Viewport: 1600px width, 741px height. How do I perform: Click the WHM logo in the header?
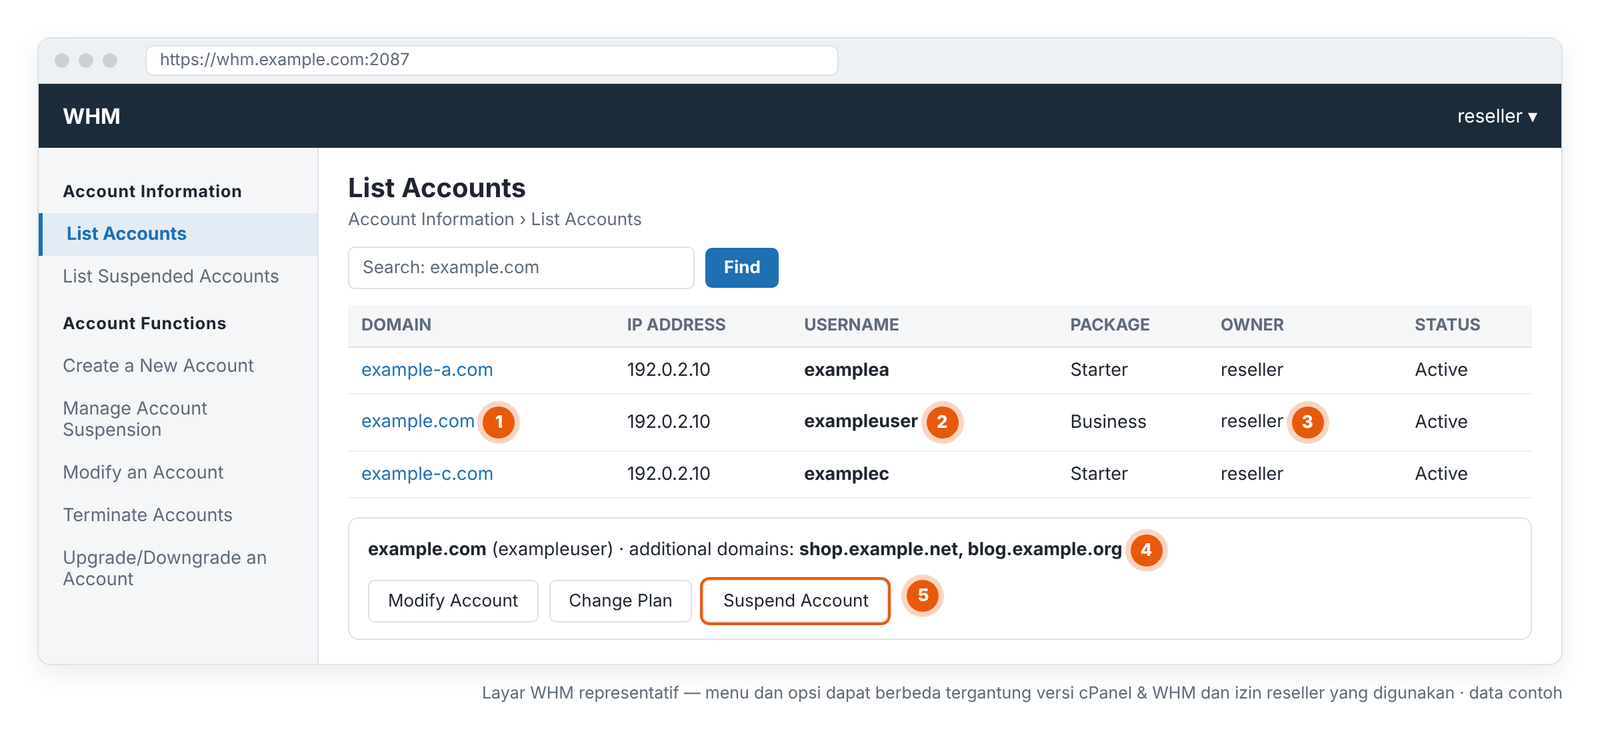[92, 116]
